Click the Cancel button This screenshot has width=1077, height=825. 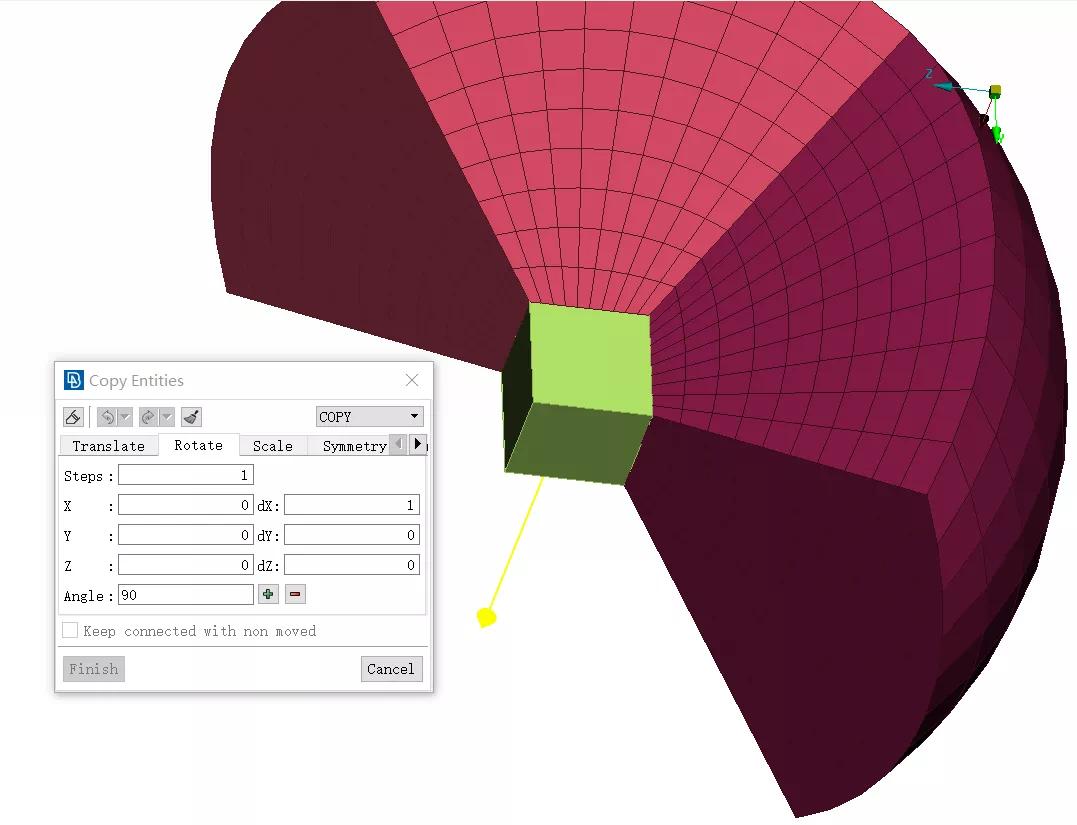pos(391,669)
